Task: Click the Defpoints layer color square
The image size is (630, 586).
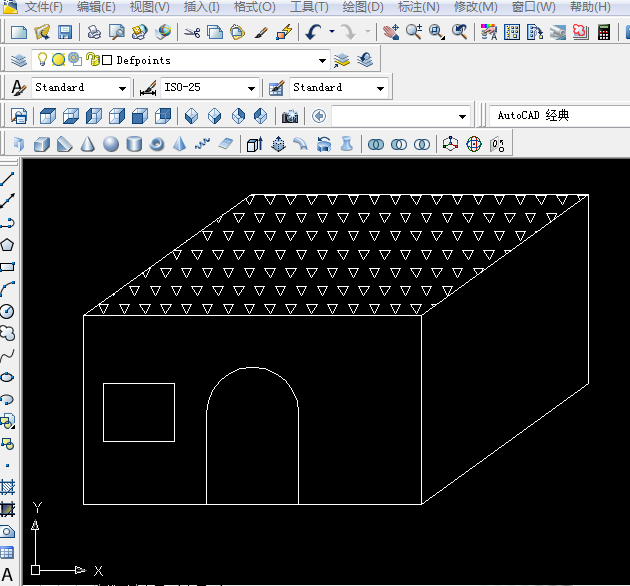Action: (x=107, y=60)
